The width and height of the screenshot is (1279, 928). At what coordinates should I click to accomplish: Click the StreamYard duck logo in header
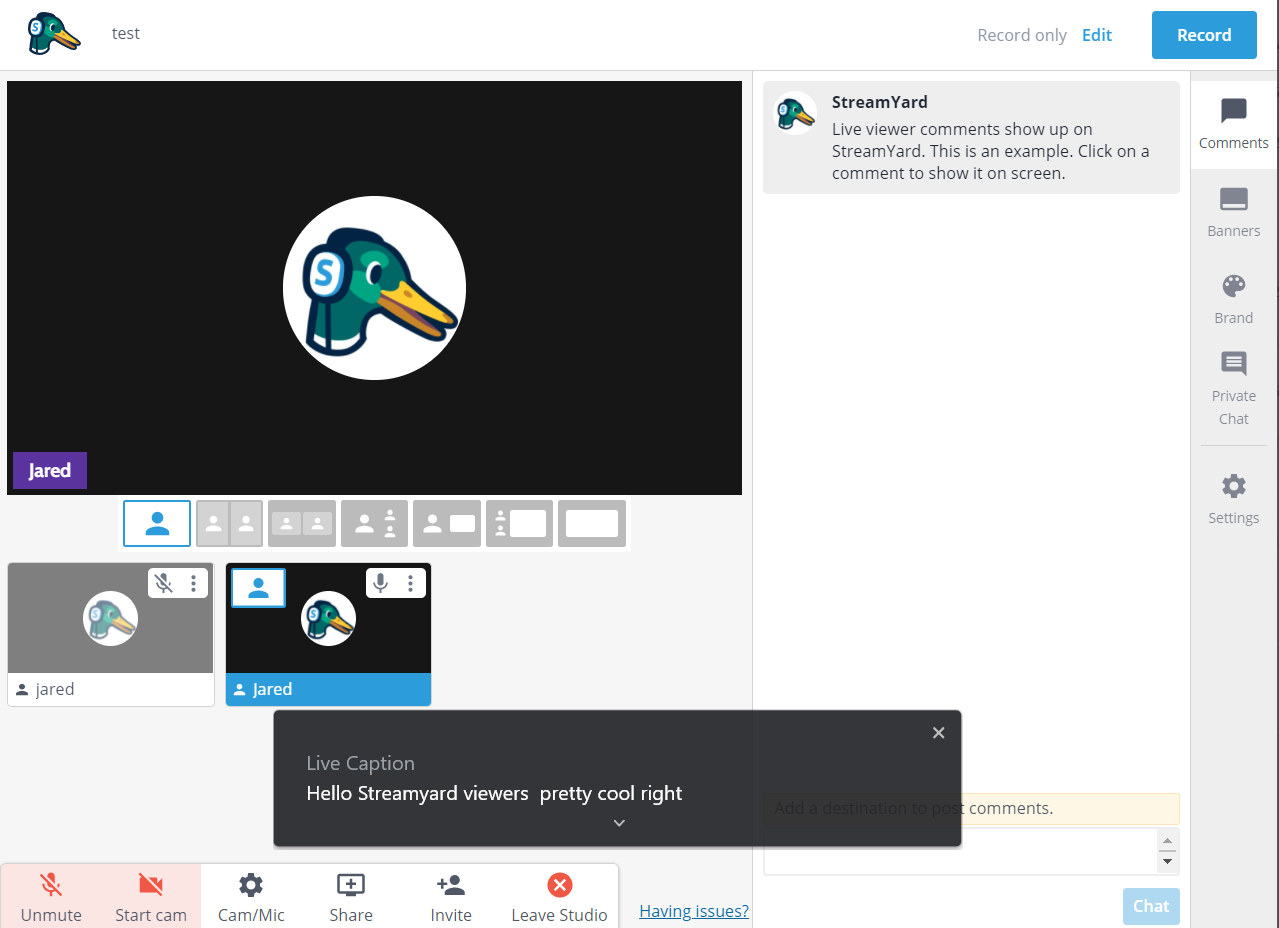[x=54, y=34]
